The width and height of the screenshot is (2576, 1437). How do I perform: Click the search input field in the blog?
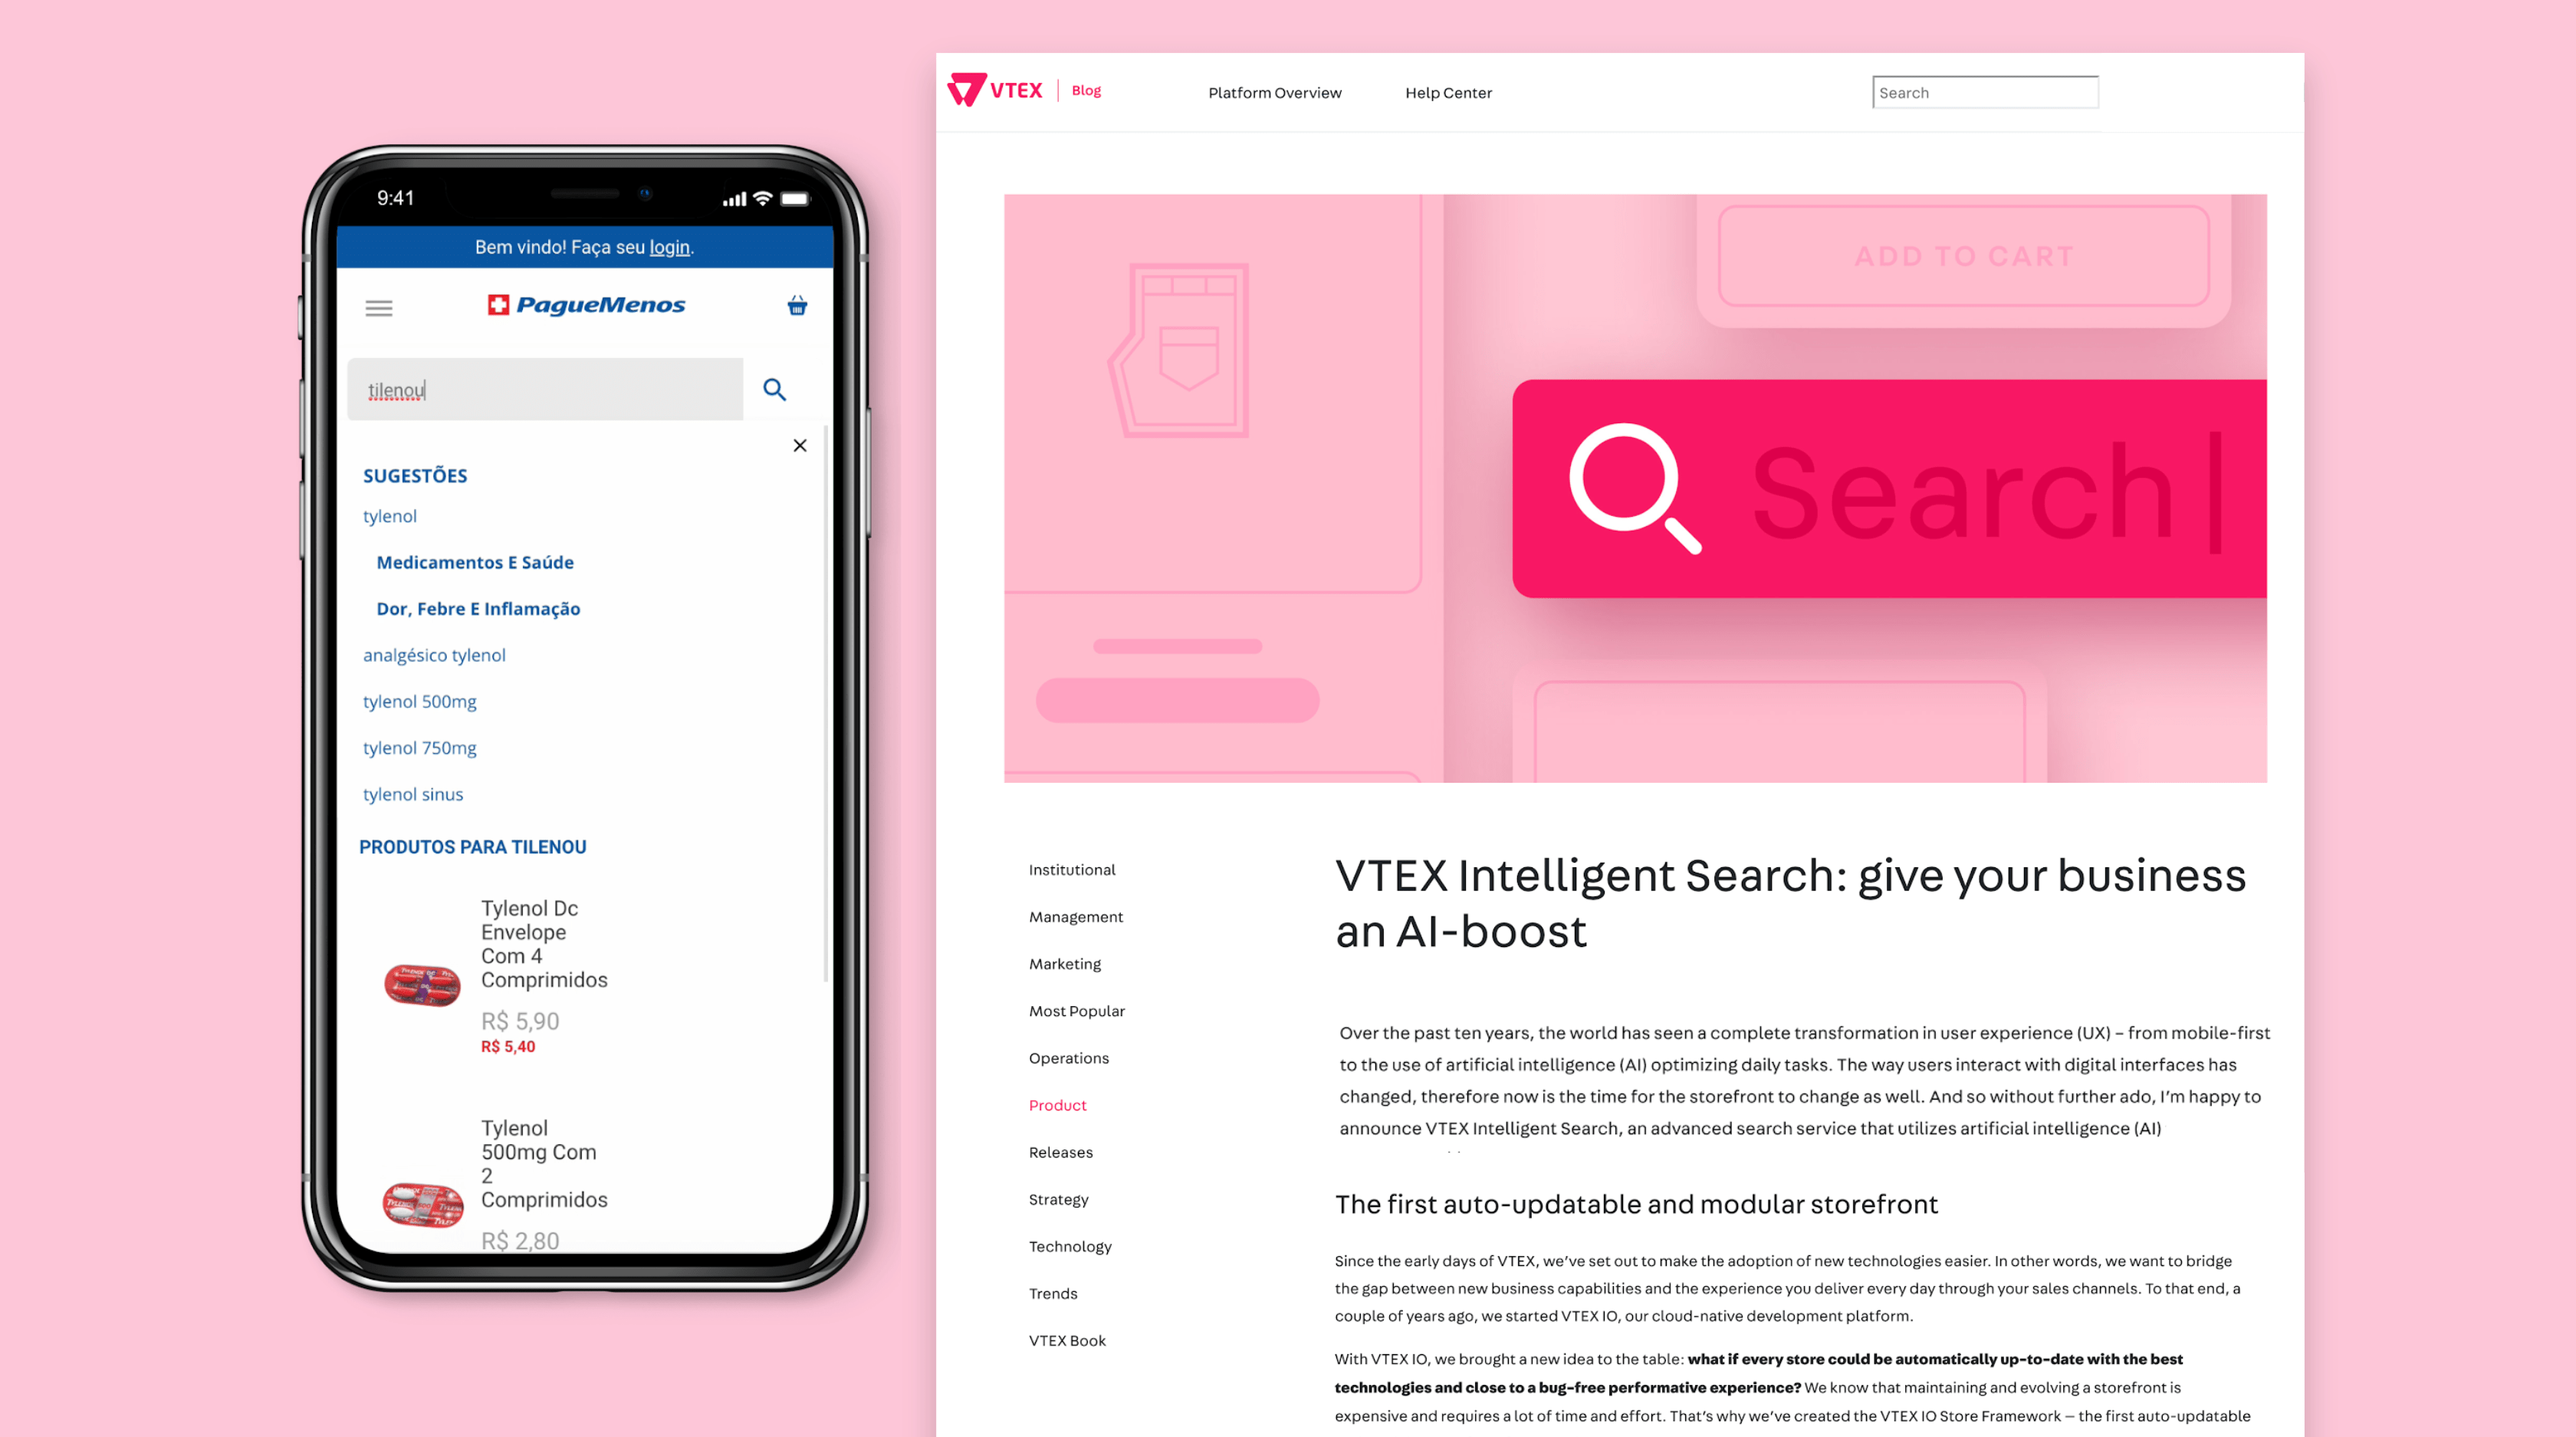coord(1983,92)
